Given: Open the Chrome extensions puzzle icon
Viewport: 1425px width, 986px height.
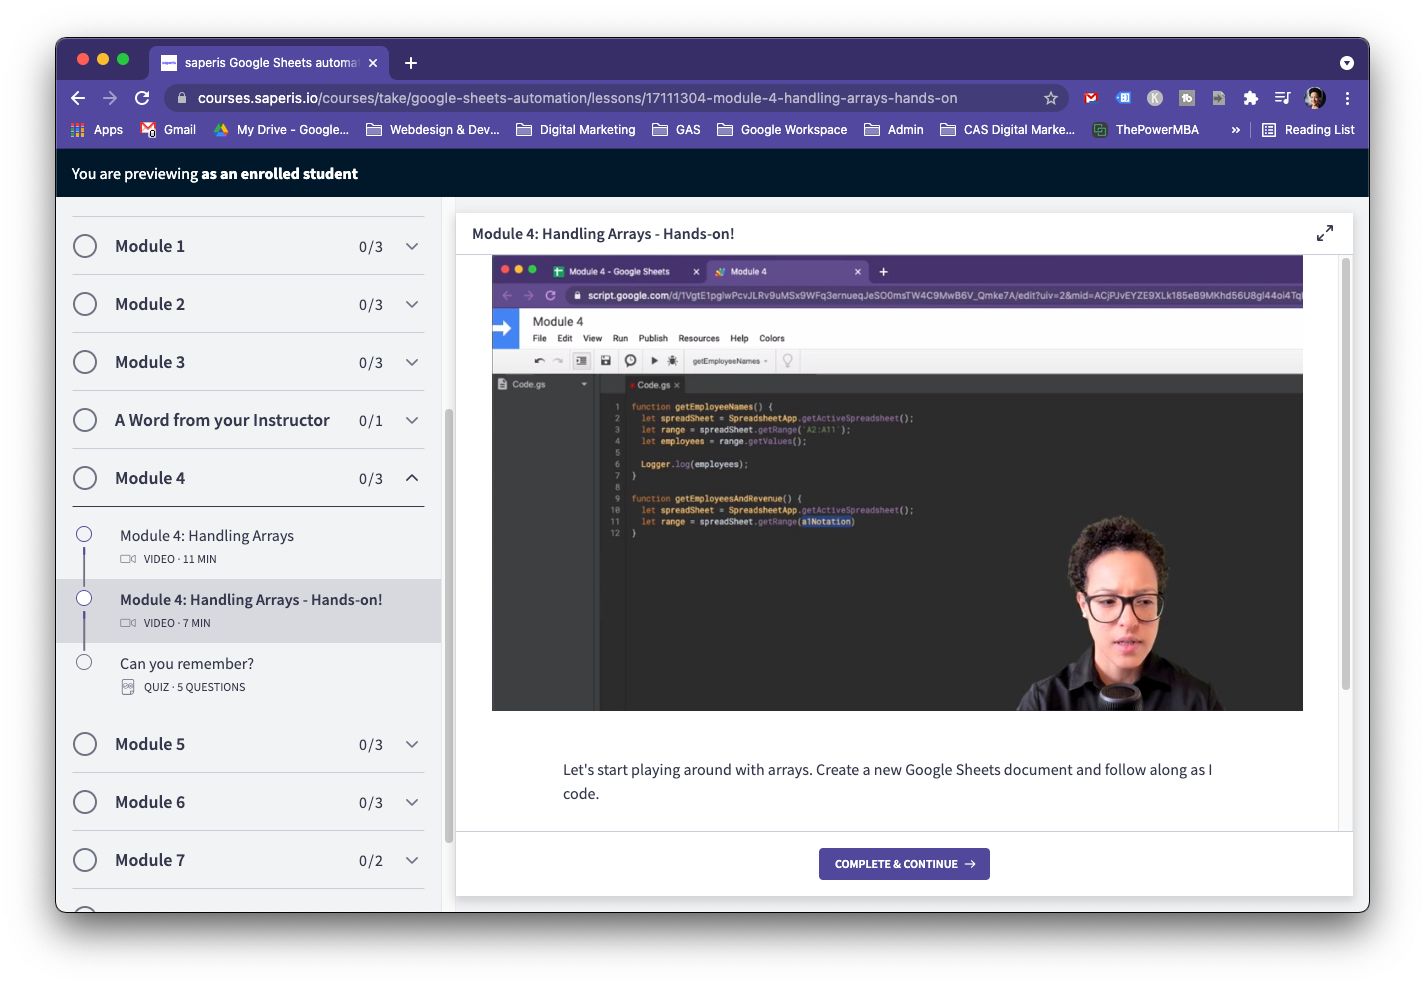Looking at the screenshot, I should tap(1250, 98).
